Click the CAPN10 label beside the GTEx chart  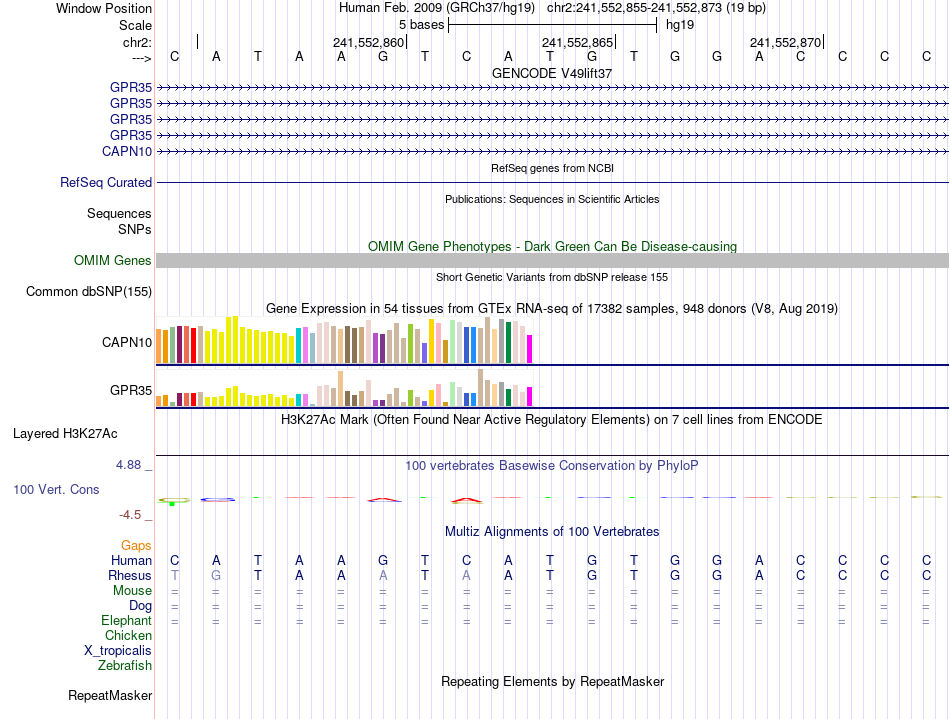[127, 342]
